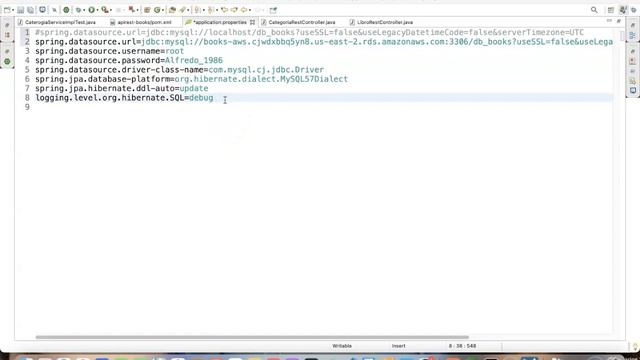640x360 pixels.
Task: Click the username value 'root'
Action: (x=174, y=51)
